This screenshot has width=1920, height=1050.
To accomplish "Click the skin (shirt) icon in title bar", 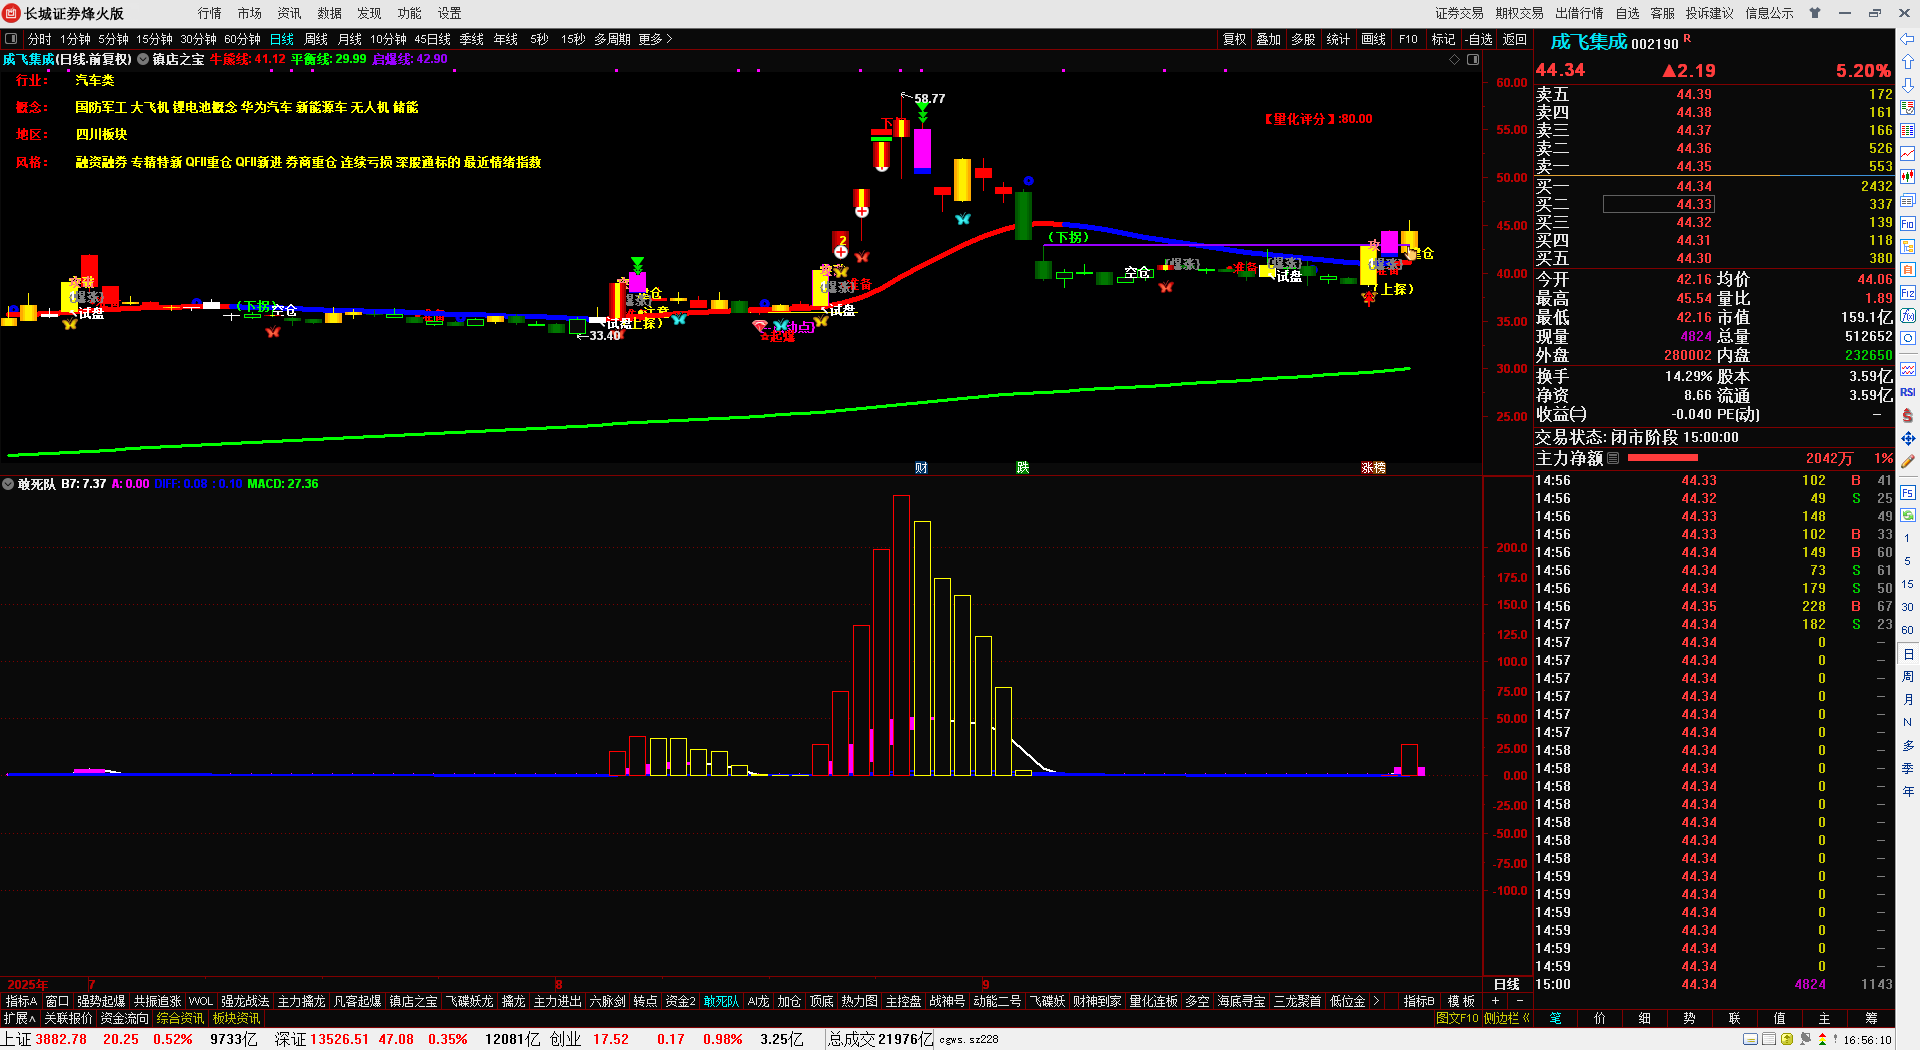I will 1815,13.
